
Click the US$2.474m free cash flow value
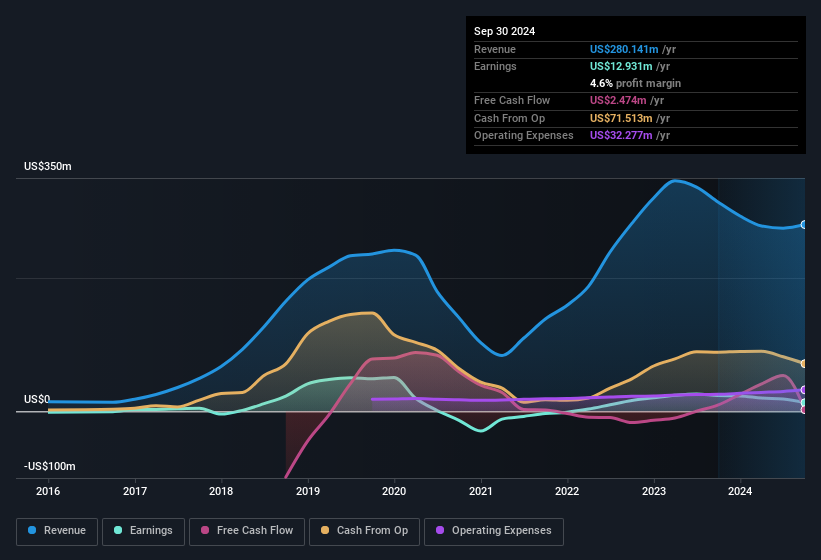click(x=618, y=100)
